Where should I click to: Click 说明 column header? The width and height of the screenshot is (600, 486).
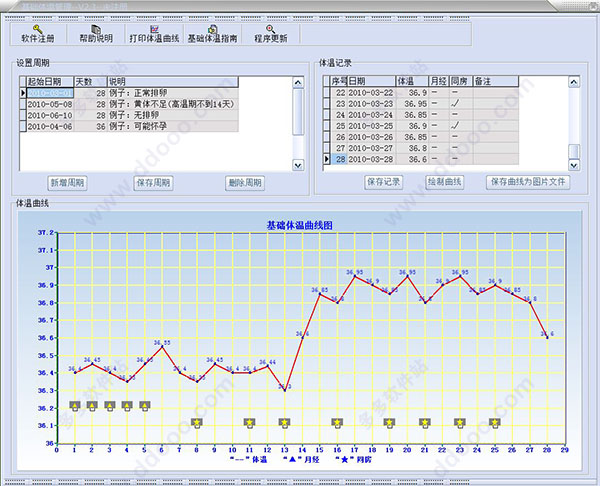pos(173,82)
